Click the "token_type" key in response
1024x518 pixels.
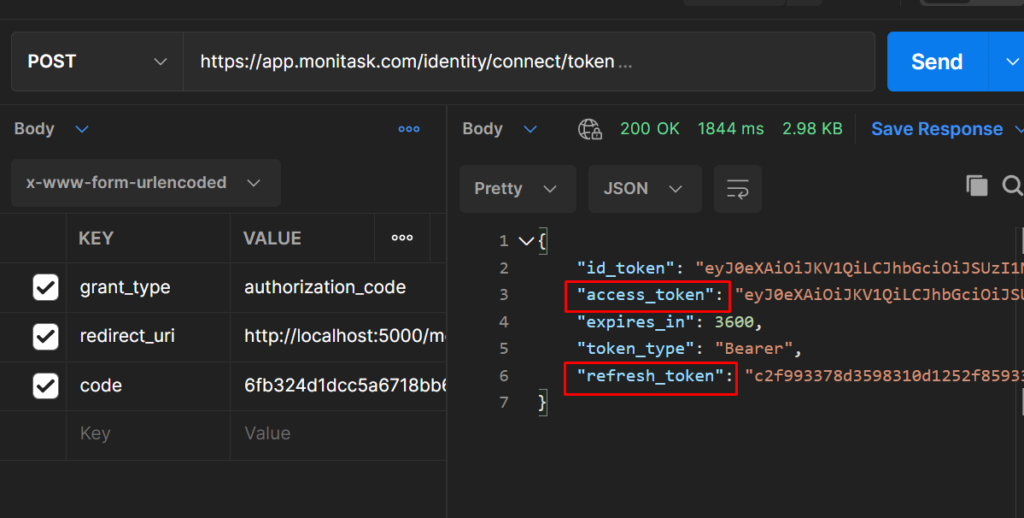click(x=635, y=349)
